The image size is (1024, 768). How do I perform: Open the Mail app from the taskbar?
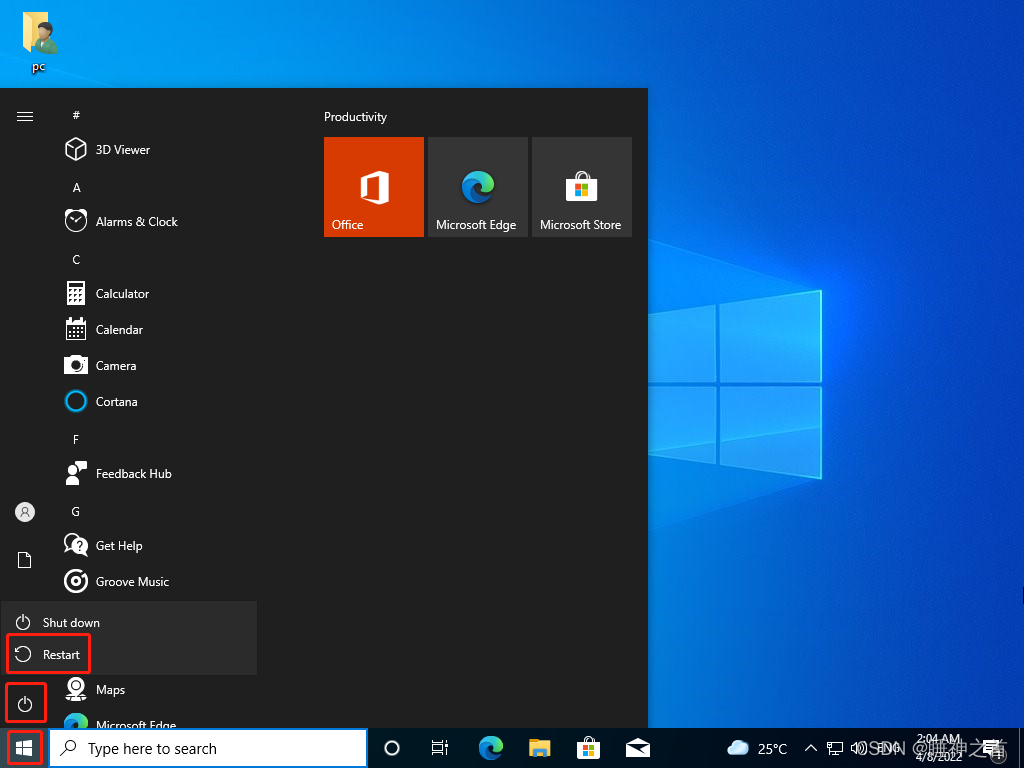[x=637, y=748]
